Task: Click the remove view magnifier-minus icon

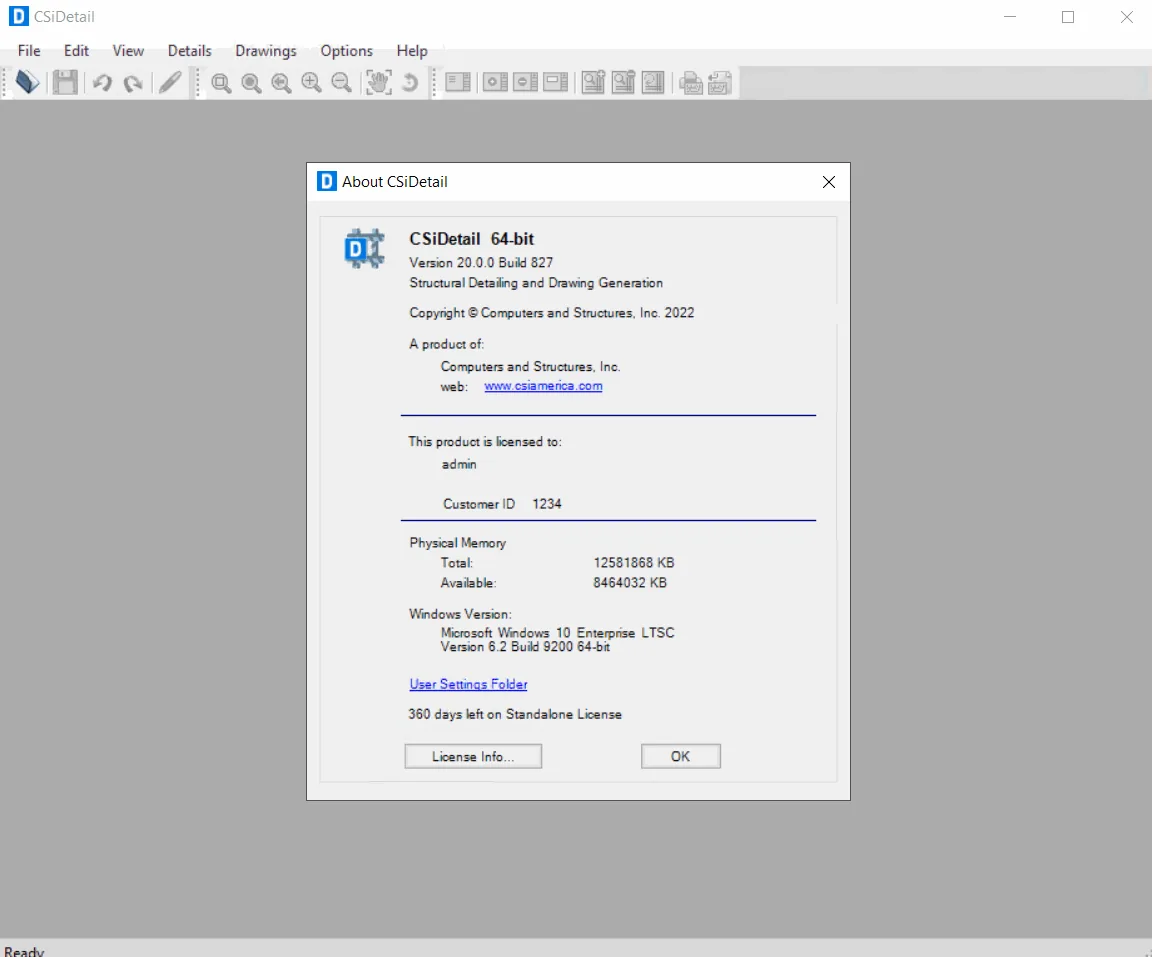Action: [623, 82]
